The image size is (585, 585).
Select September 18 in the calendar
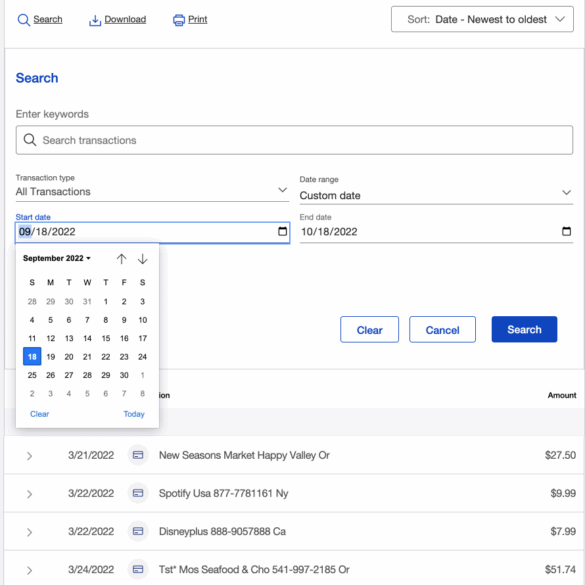point(32,356)
